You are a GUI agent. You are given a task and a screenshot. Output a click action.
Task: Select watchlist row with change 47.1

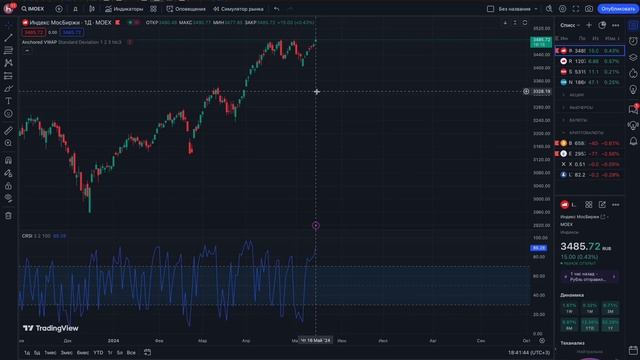coord(590,82)
